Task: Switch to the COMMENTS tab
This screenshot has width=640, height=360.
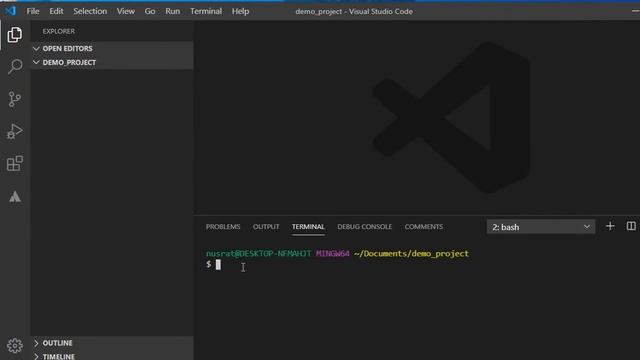Action: 424,227
